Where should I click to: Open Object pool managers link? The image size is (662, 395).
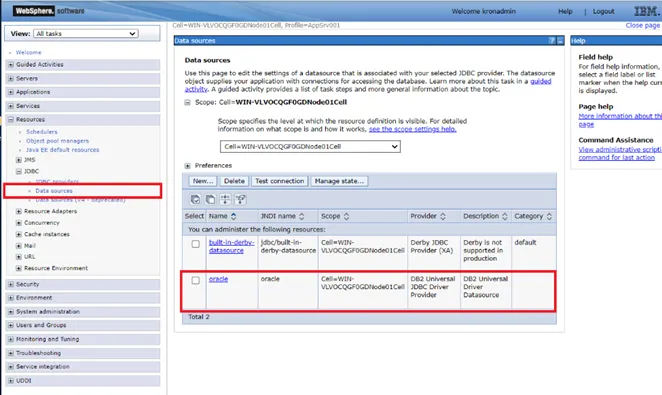tap(57, 141)
